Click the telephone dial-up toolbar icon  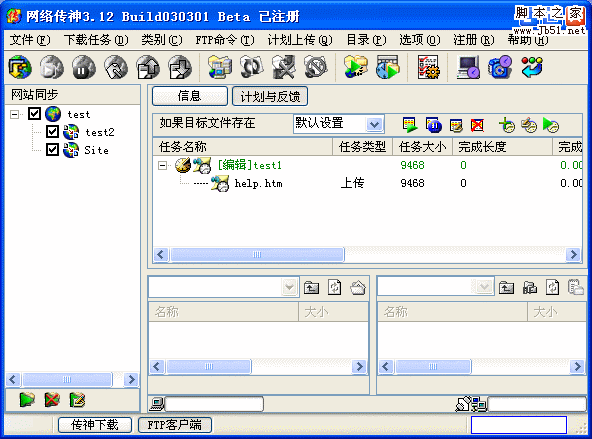pyautogui.click(x=500, y=68)
